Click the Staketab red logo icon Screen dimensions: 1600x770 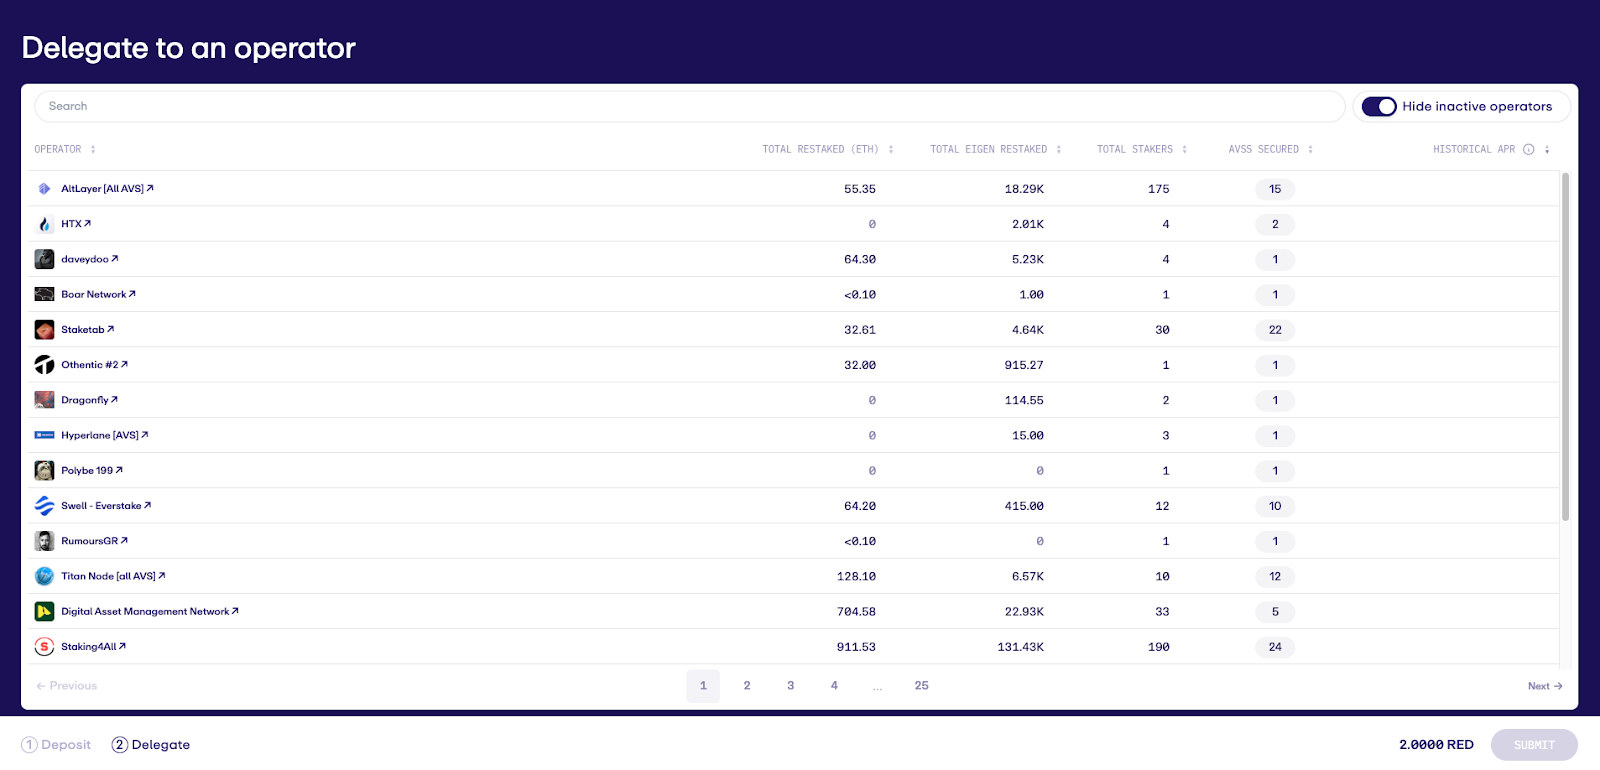(x=44, y=330)
